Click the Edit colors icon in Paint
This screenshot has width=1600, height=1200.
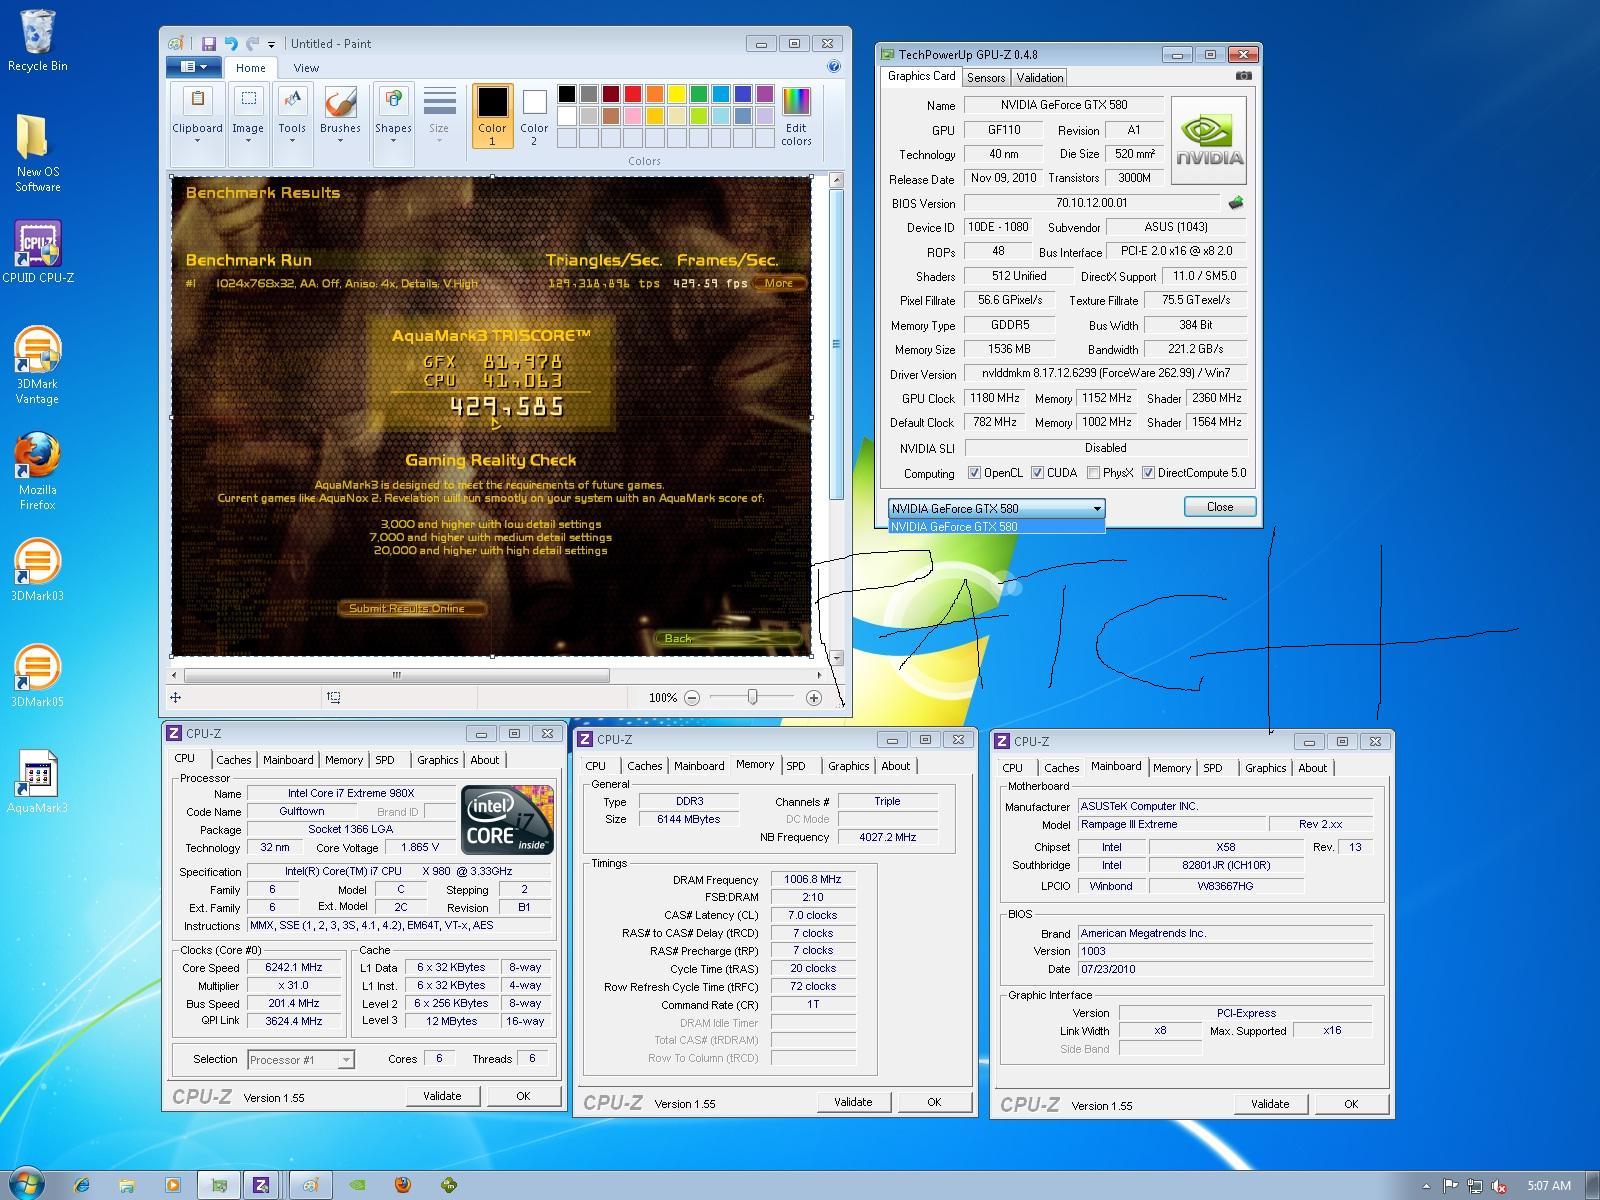tap(796, 116)
